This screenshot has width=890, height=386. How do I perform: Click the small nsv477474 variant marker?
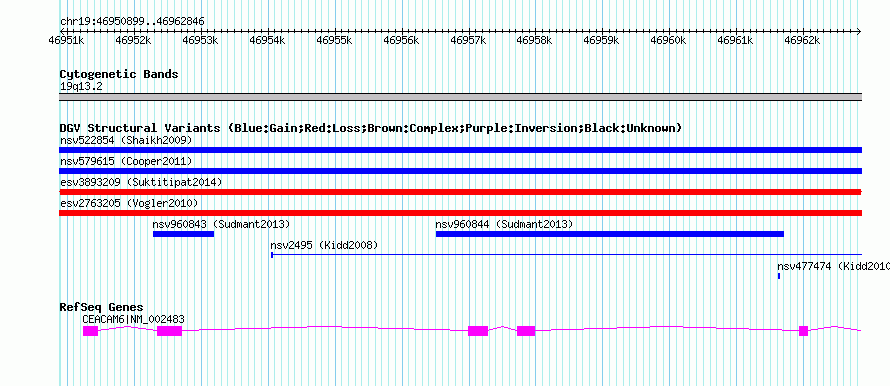[779, 276]
